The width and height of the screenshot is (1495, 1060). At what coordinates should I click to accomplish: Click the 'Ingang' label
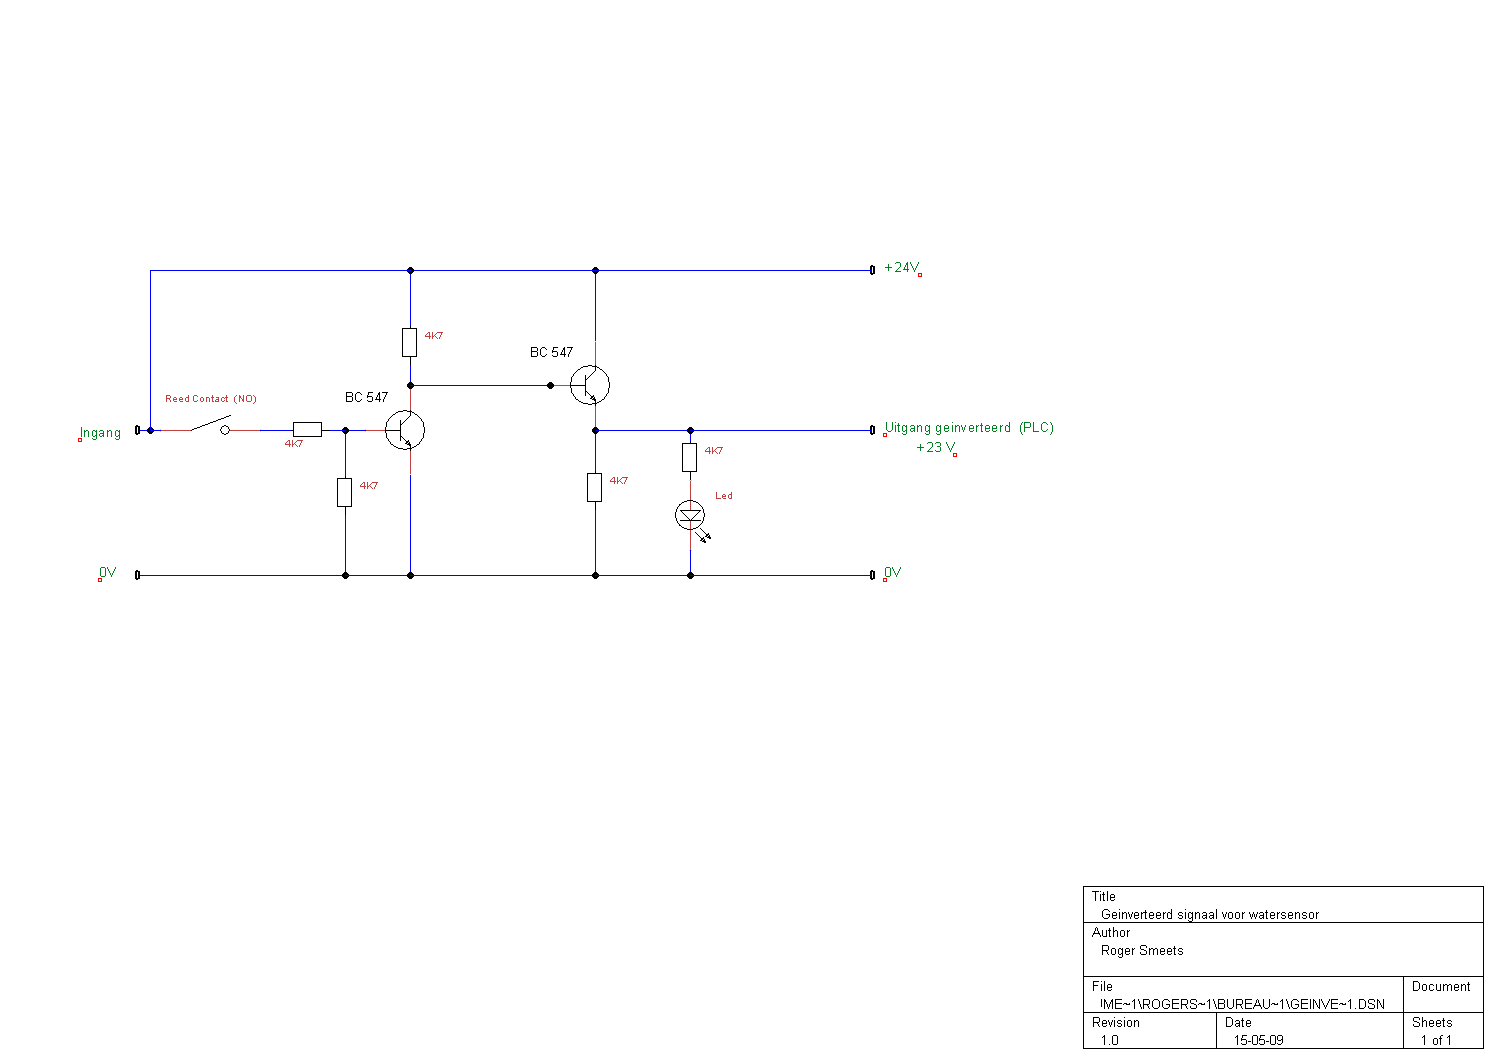point(100,433)
